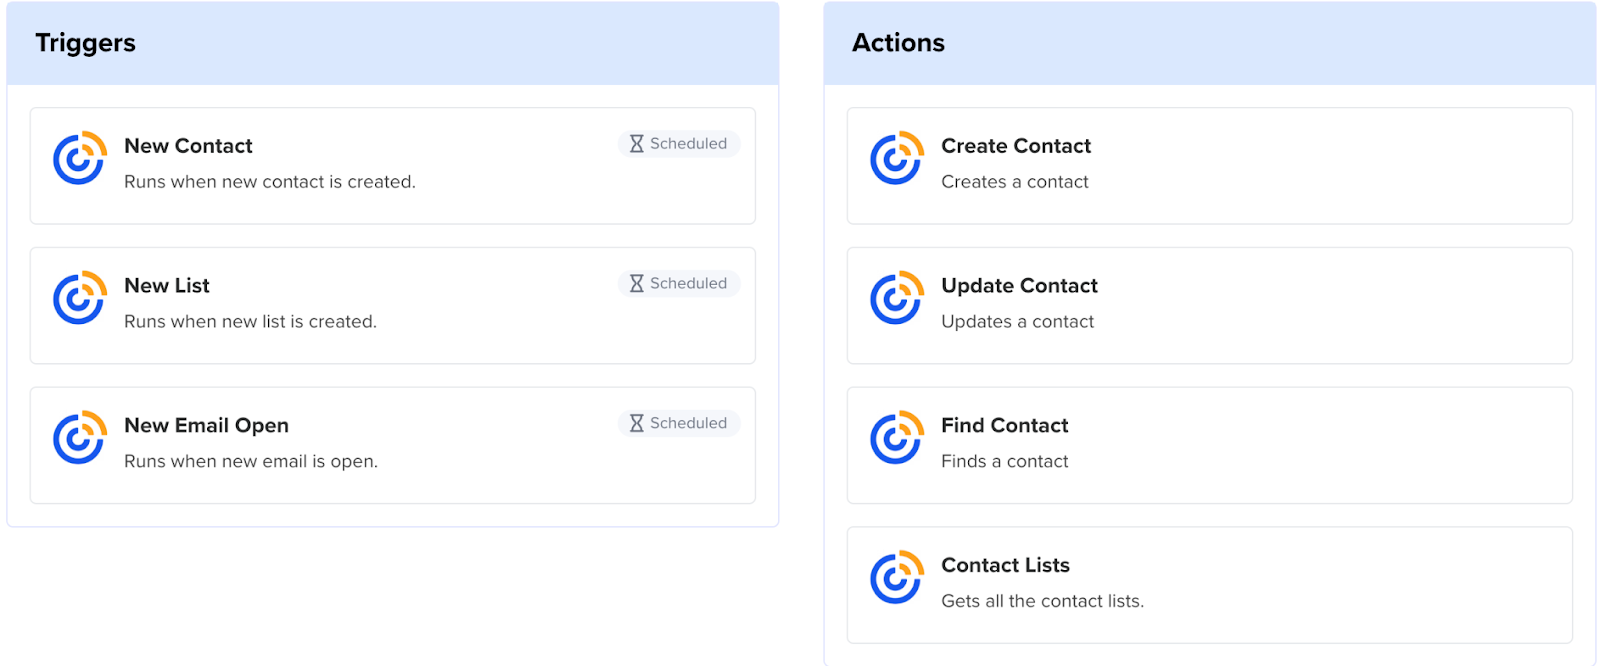
Task: Click the Create Contact action icon
Action: (897, 158)
